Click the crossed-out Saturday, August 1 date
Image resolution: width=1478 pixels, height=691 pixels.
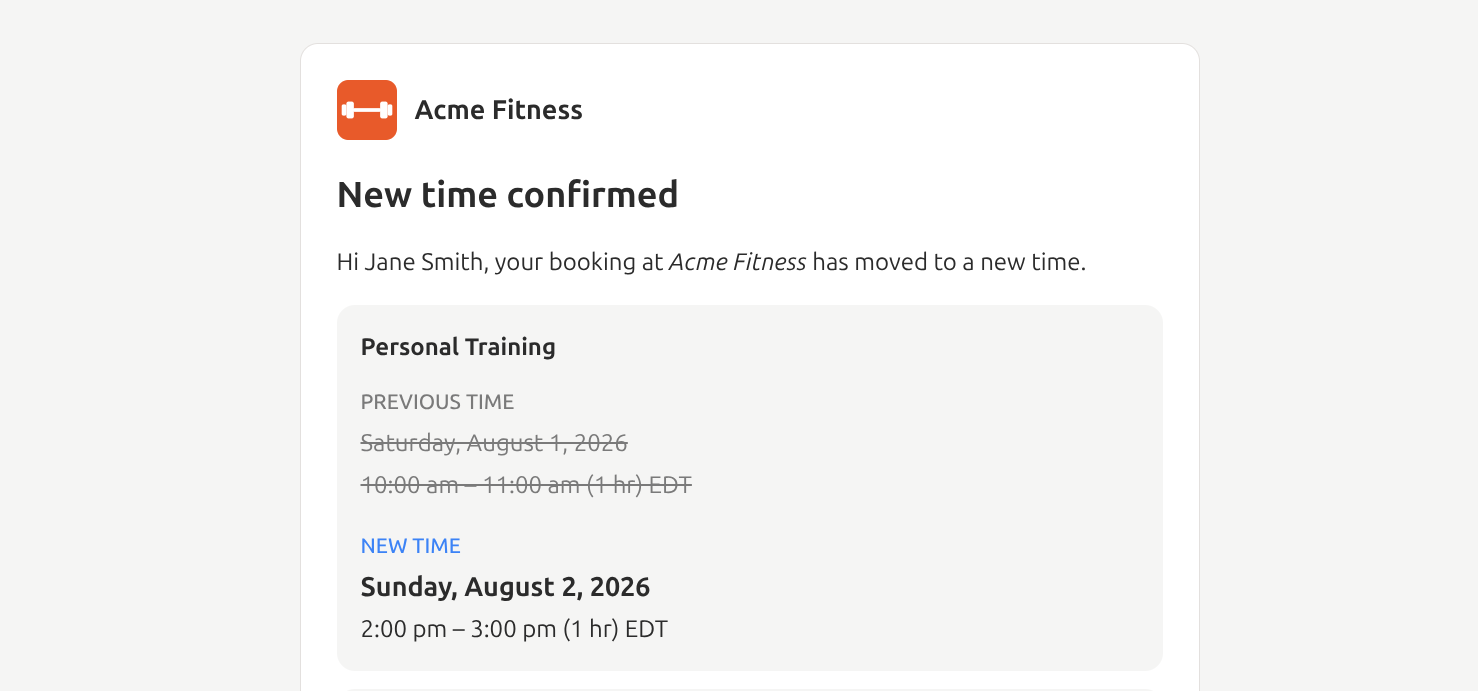[494, 443]
